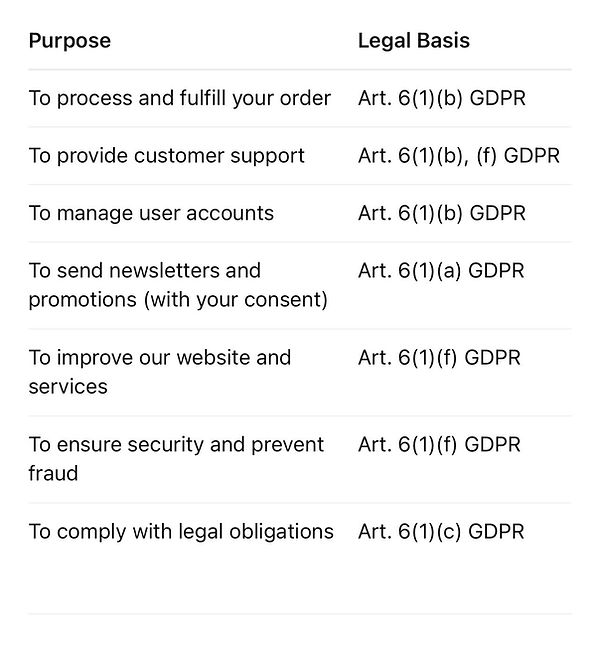Click 'To improve our website and' text
600x650 pixels.
(160, 358)
